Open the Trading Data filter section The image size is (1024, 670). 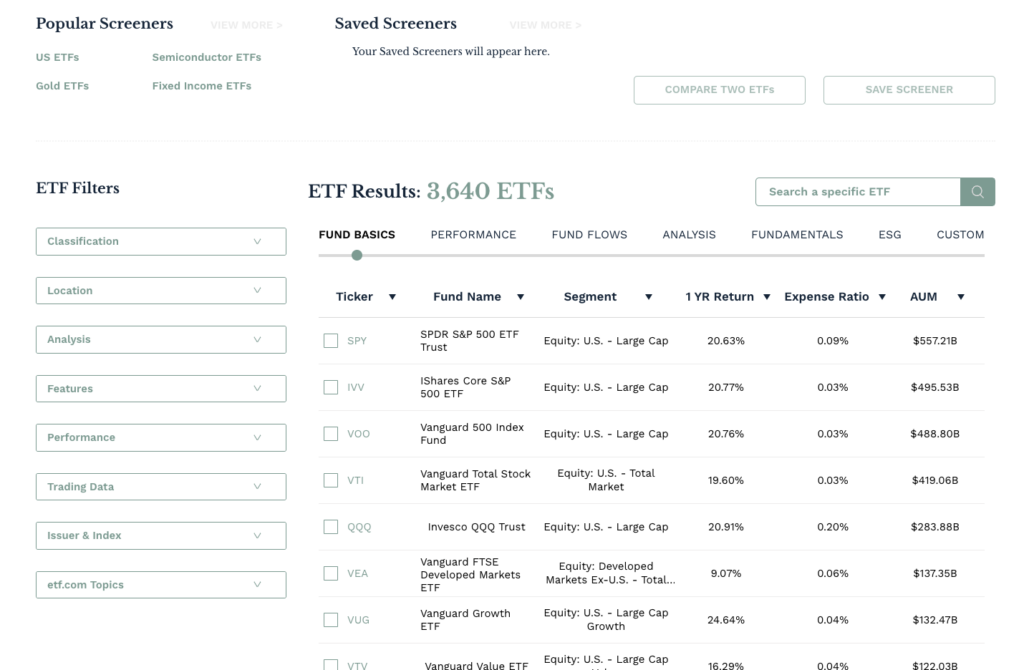(160, 486)
